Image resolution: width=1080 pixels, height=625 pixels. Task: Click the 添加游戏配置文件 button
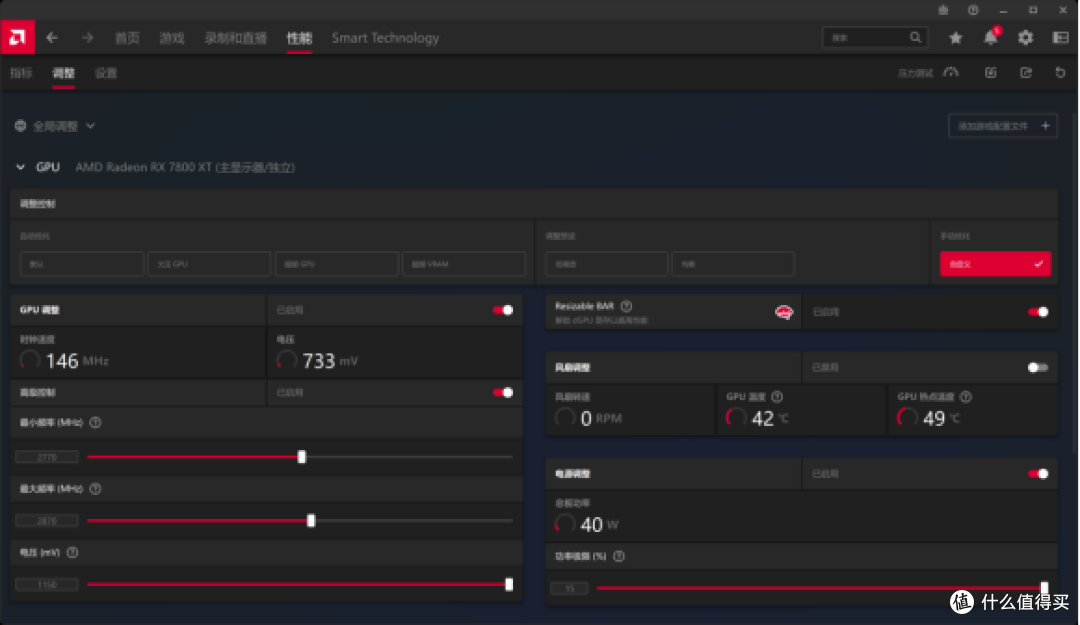(1003, 126)
